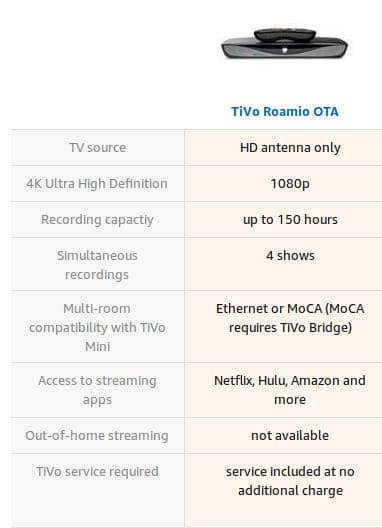The image size is (382, 528).
Task: Click the TiVo logo on the device front
Action: pyautogui.click(x=284, y=51)
